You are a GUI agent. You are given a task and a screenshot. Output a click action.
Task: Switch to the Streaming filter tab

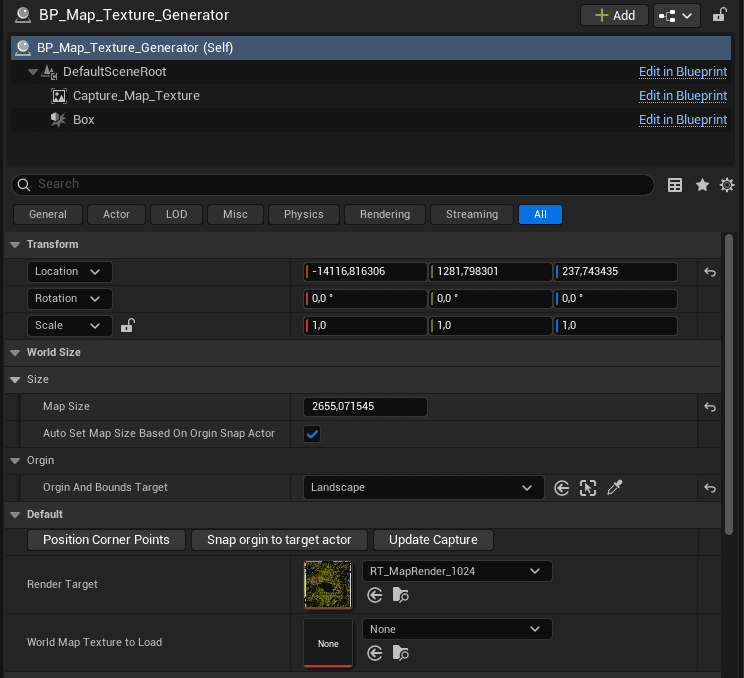pyautogui.click(x=472, y=214)
